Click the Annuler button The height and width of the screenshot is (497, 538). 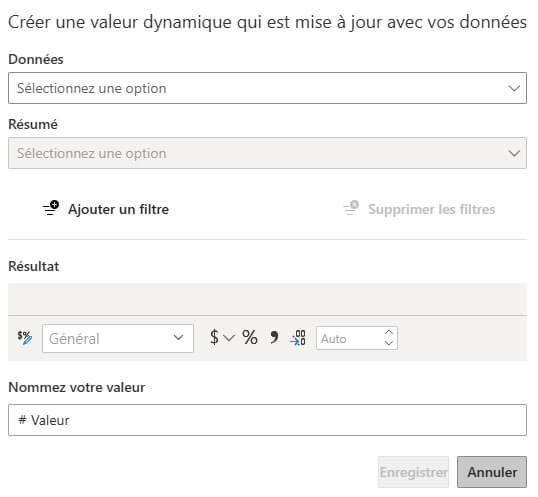pyautogui.click(x=492, y=472)
